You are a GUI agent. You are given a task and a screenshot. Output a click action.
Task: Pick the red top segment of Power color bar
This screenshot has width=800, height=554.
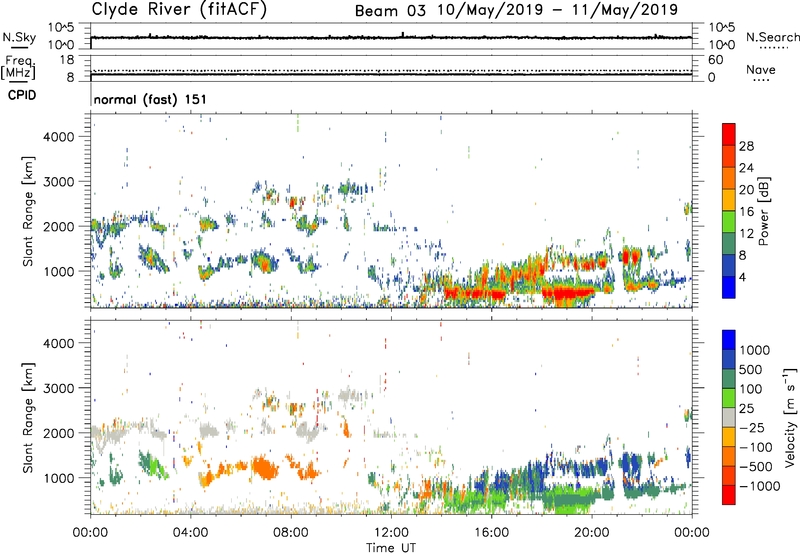pyautogui.click(x=729, y=134)
